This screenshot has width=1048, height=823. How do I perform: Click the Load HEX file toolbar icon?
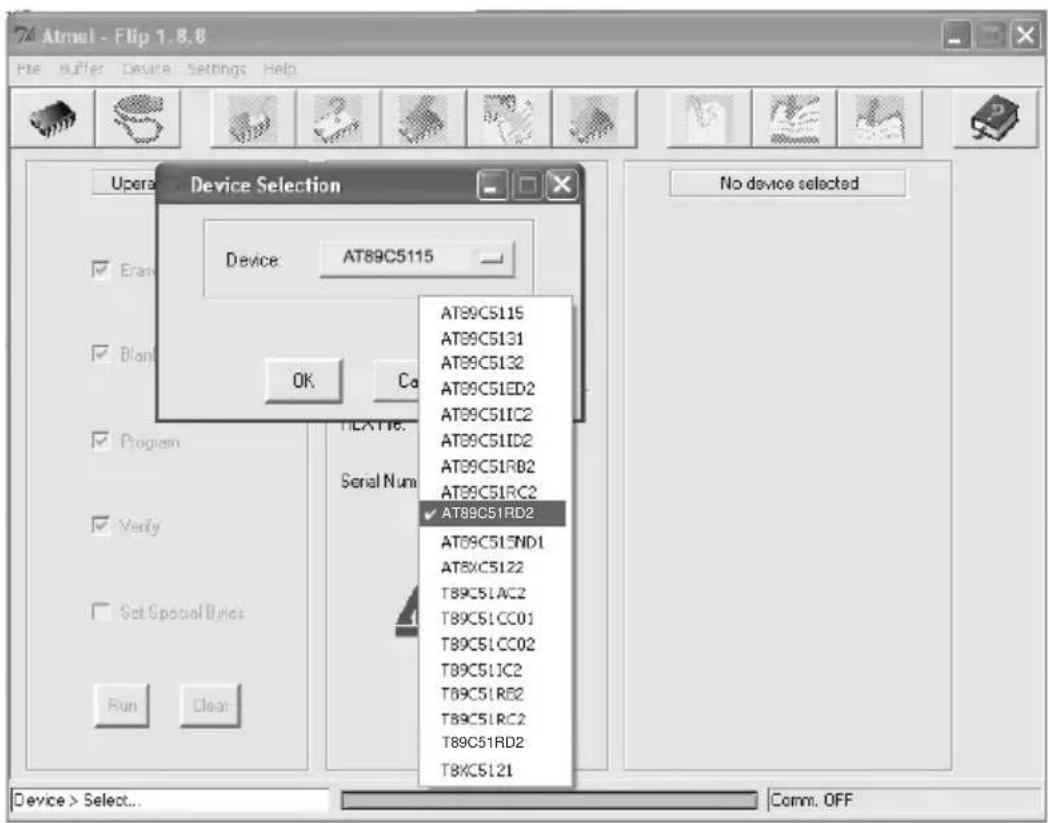794,119
